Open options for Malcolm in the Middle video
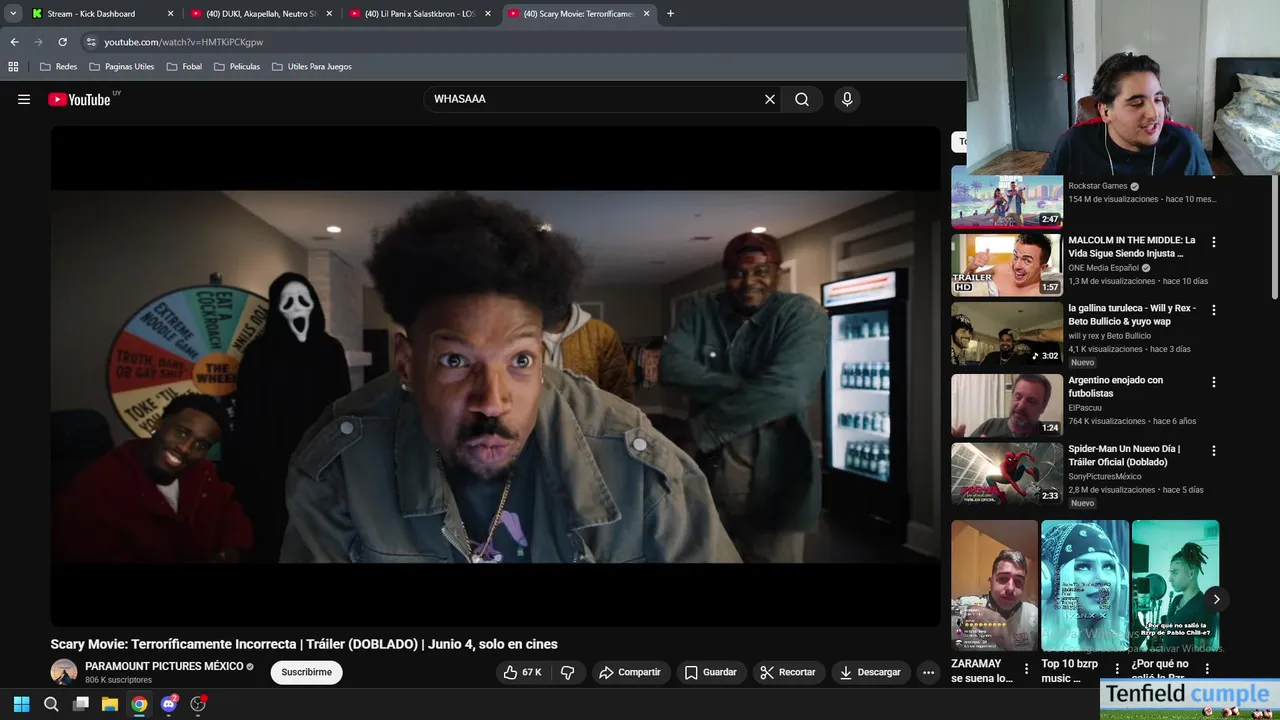 [x=1214, y=242]
